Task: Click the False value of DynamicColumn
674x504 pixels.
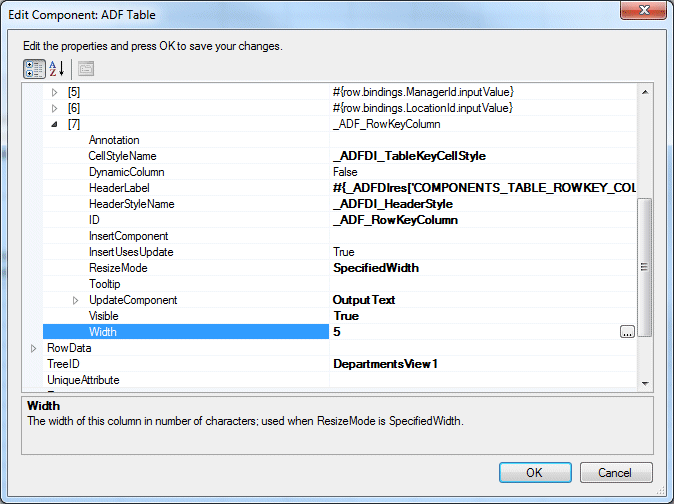Action: pyautogui.click(x=345, y=172)
